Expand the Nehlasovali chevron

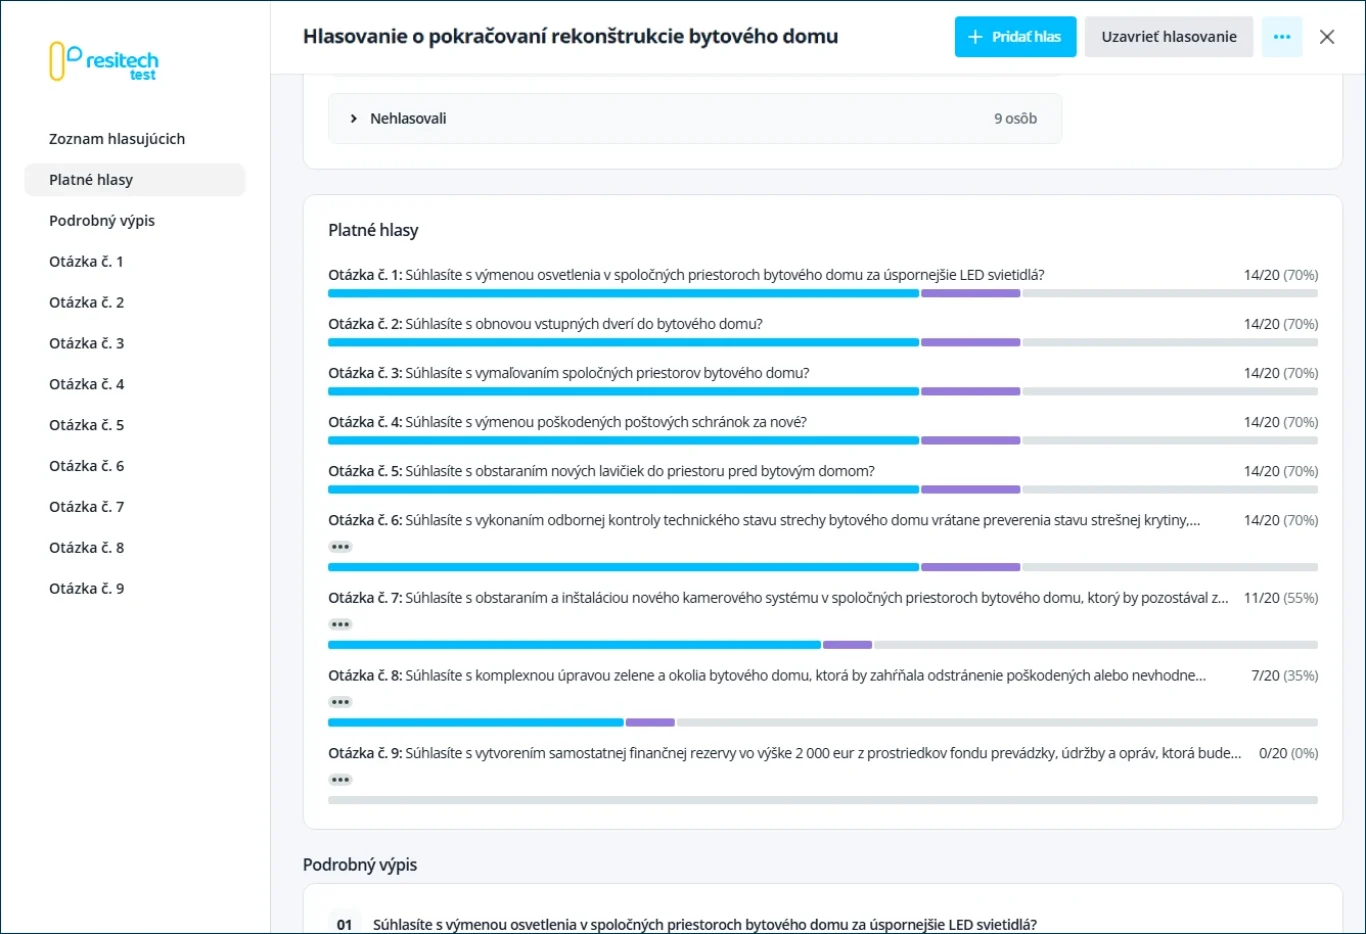[x=353, y=118]
